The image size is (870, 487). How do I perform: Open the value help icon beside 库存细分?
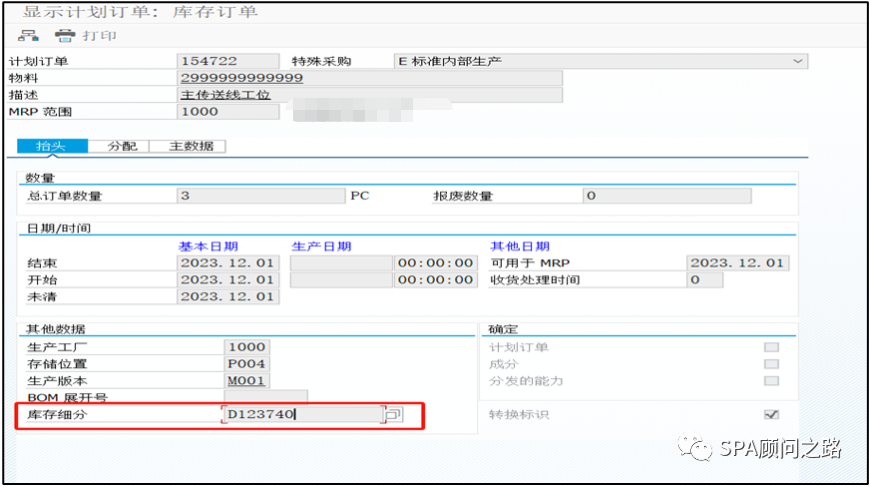coord(393,414)
